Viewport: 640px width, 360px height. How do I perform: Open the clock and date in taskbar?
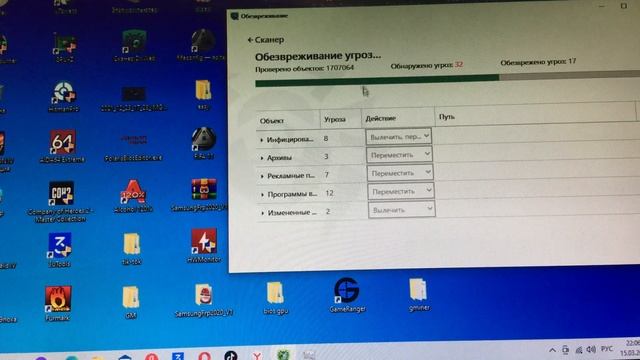coord(630,347)
